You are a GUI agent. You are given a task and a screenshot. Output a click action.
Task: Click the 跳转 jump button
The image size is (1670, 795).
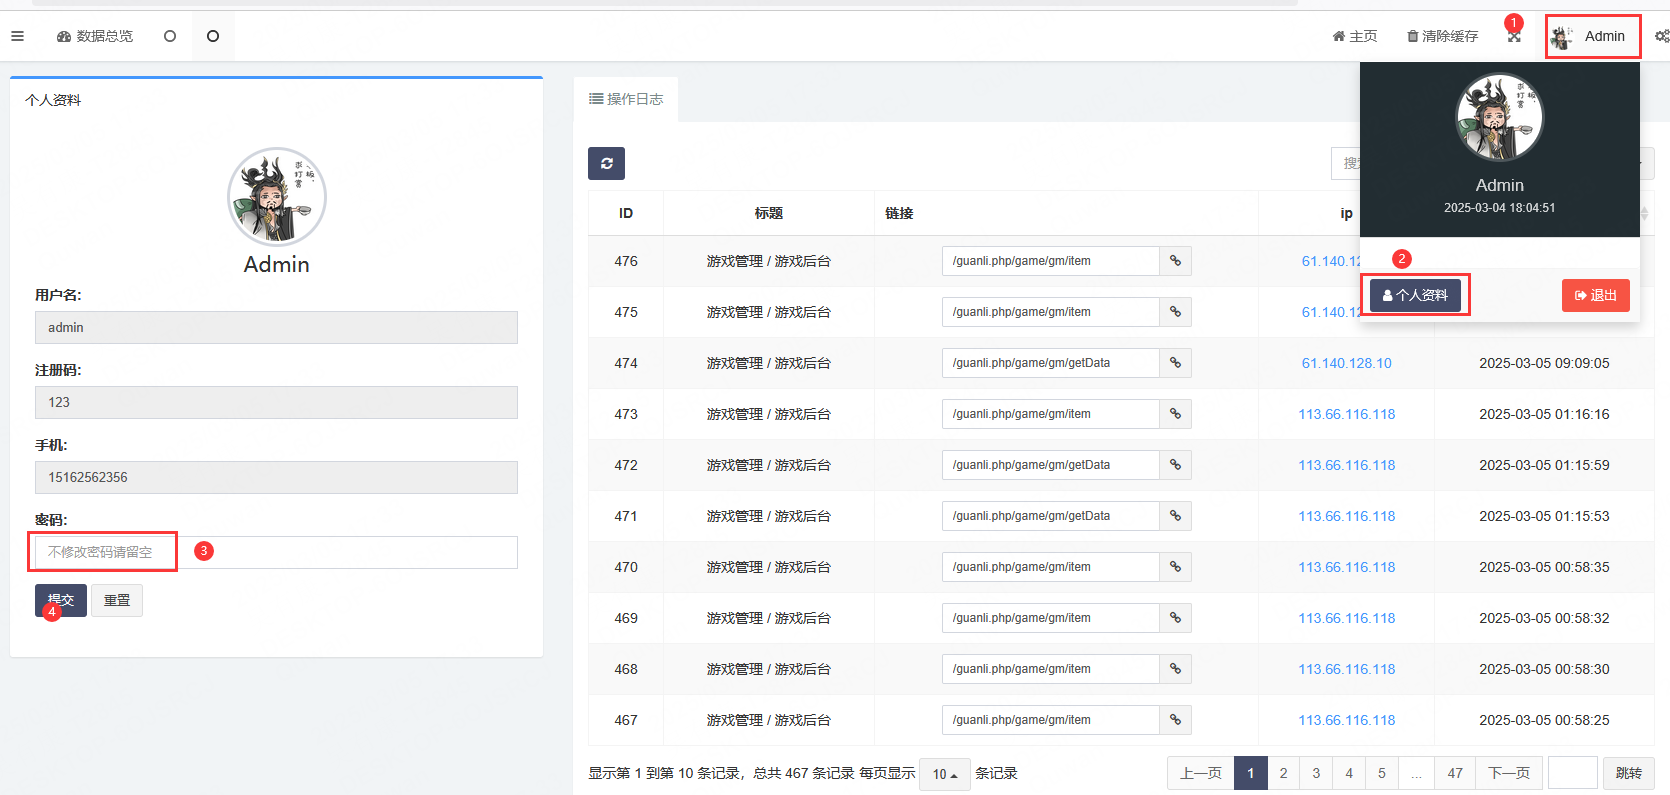pos(1629,773)
